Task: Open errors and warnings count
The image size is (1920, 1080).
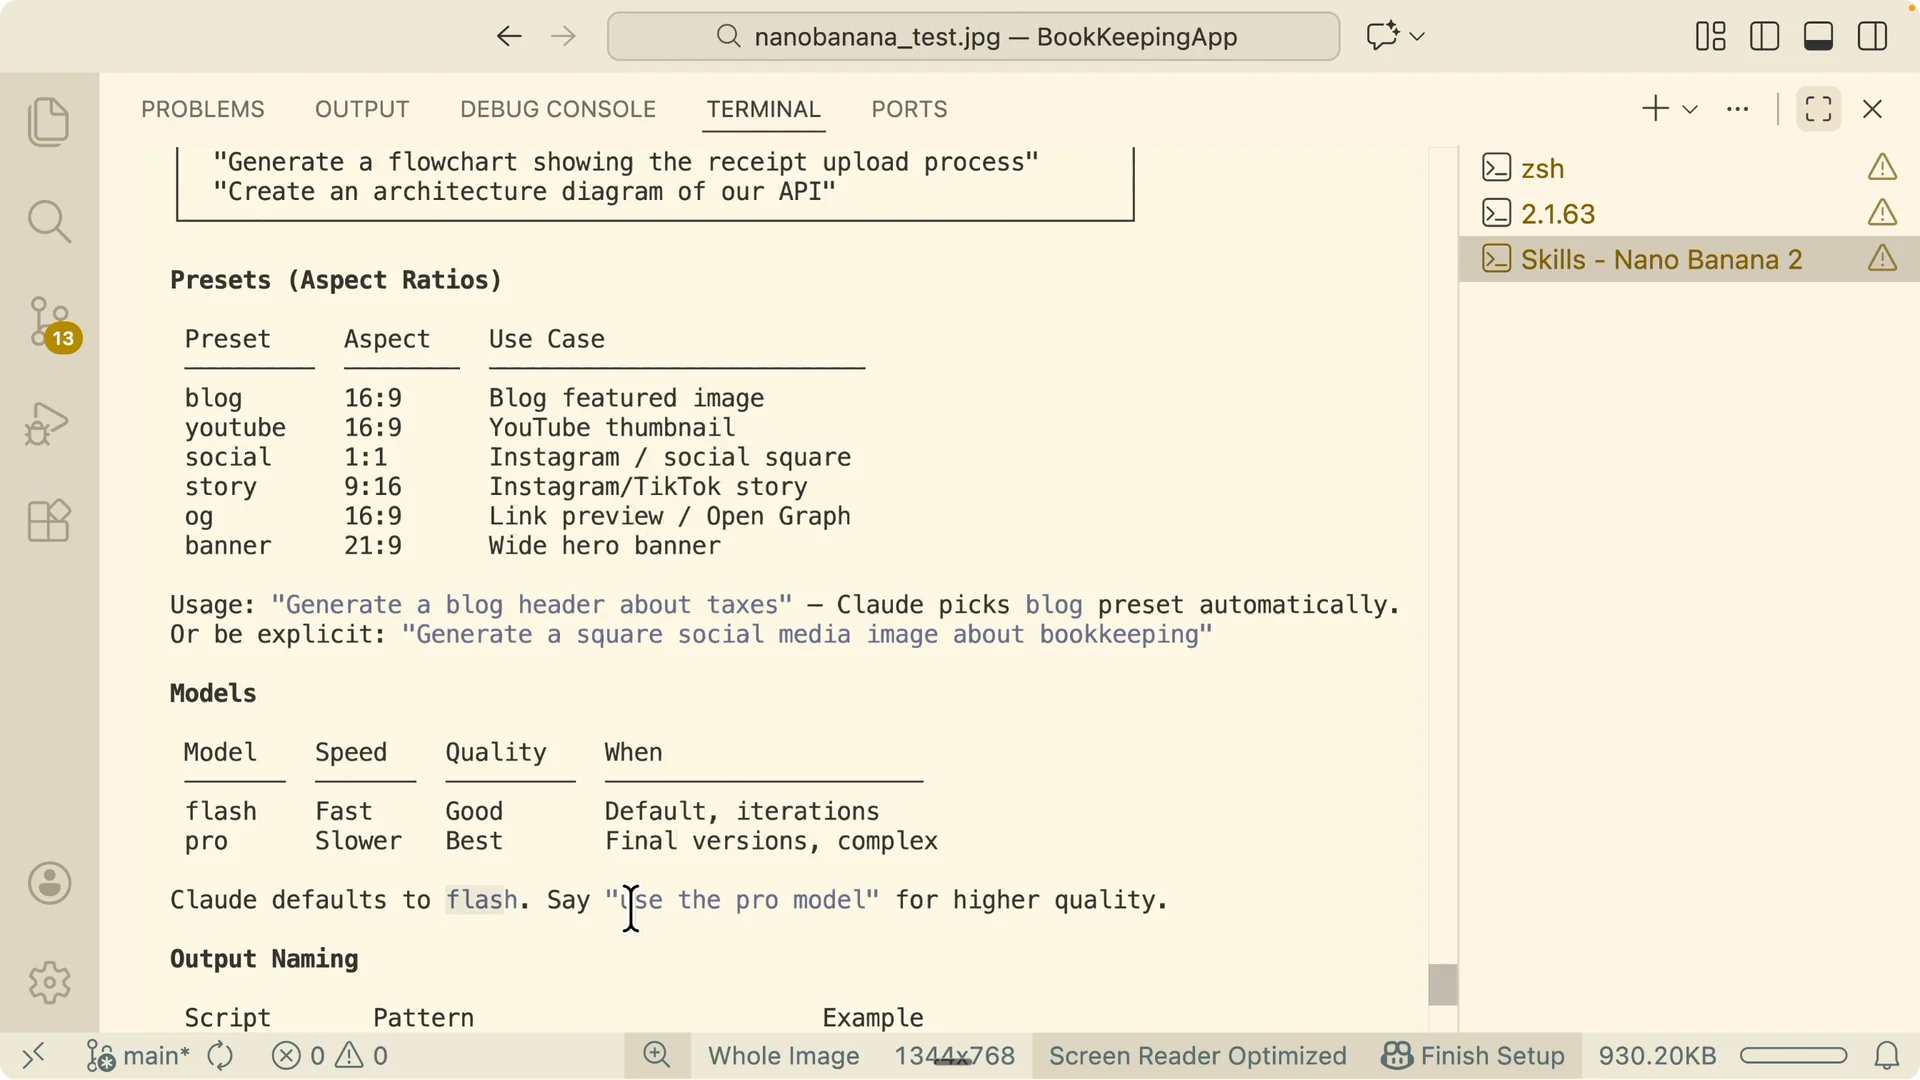Action: pyautogui.click(x=330, y=1056)
